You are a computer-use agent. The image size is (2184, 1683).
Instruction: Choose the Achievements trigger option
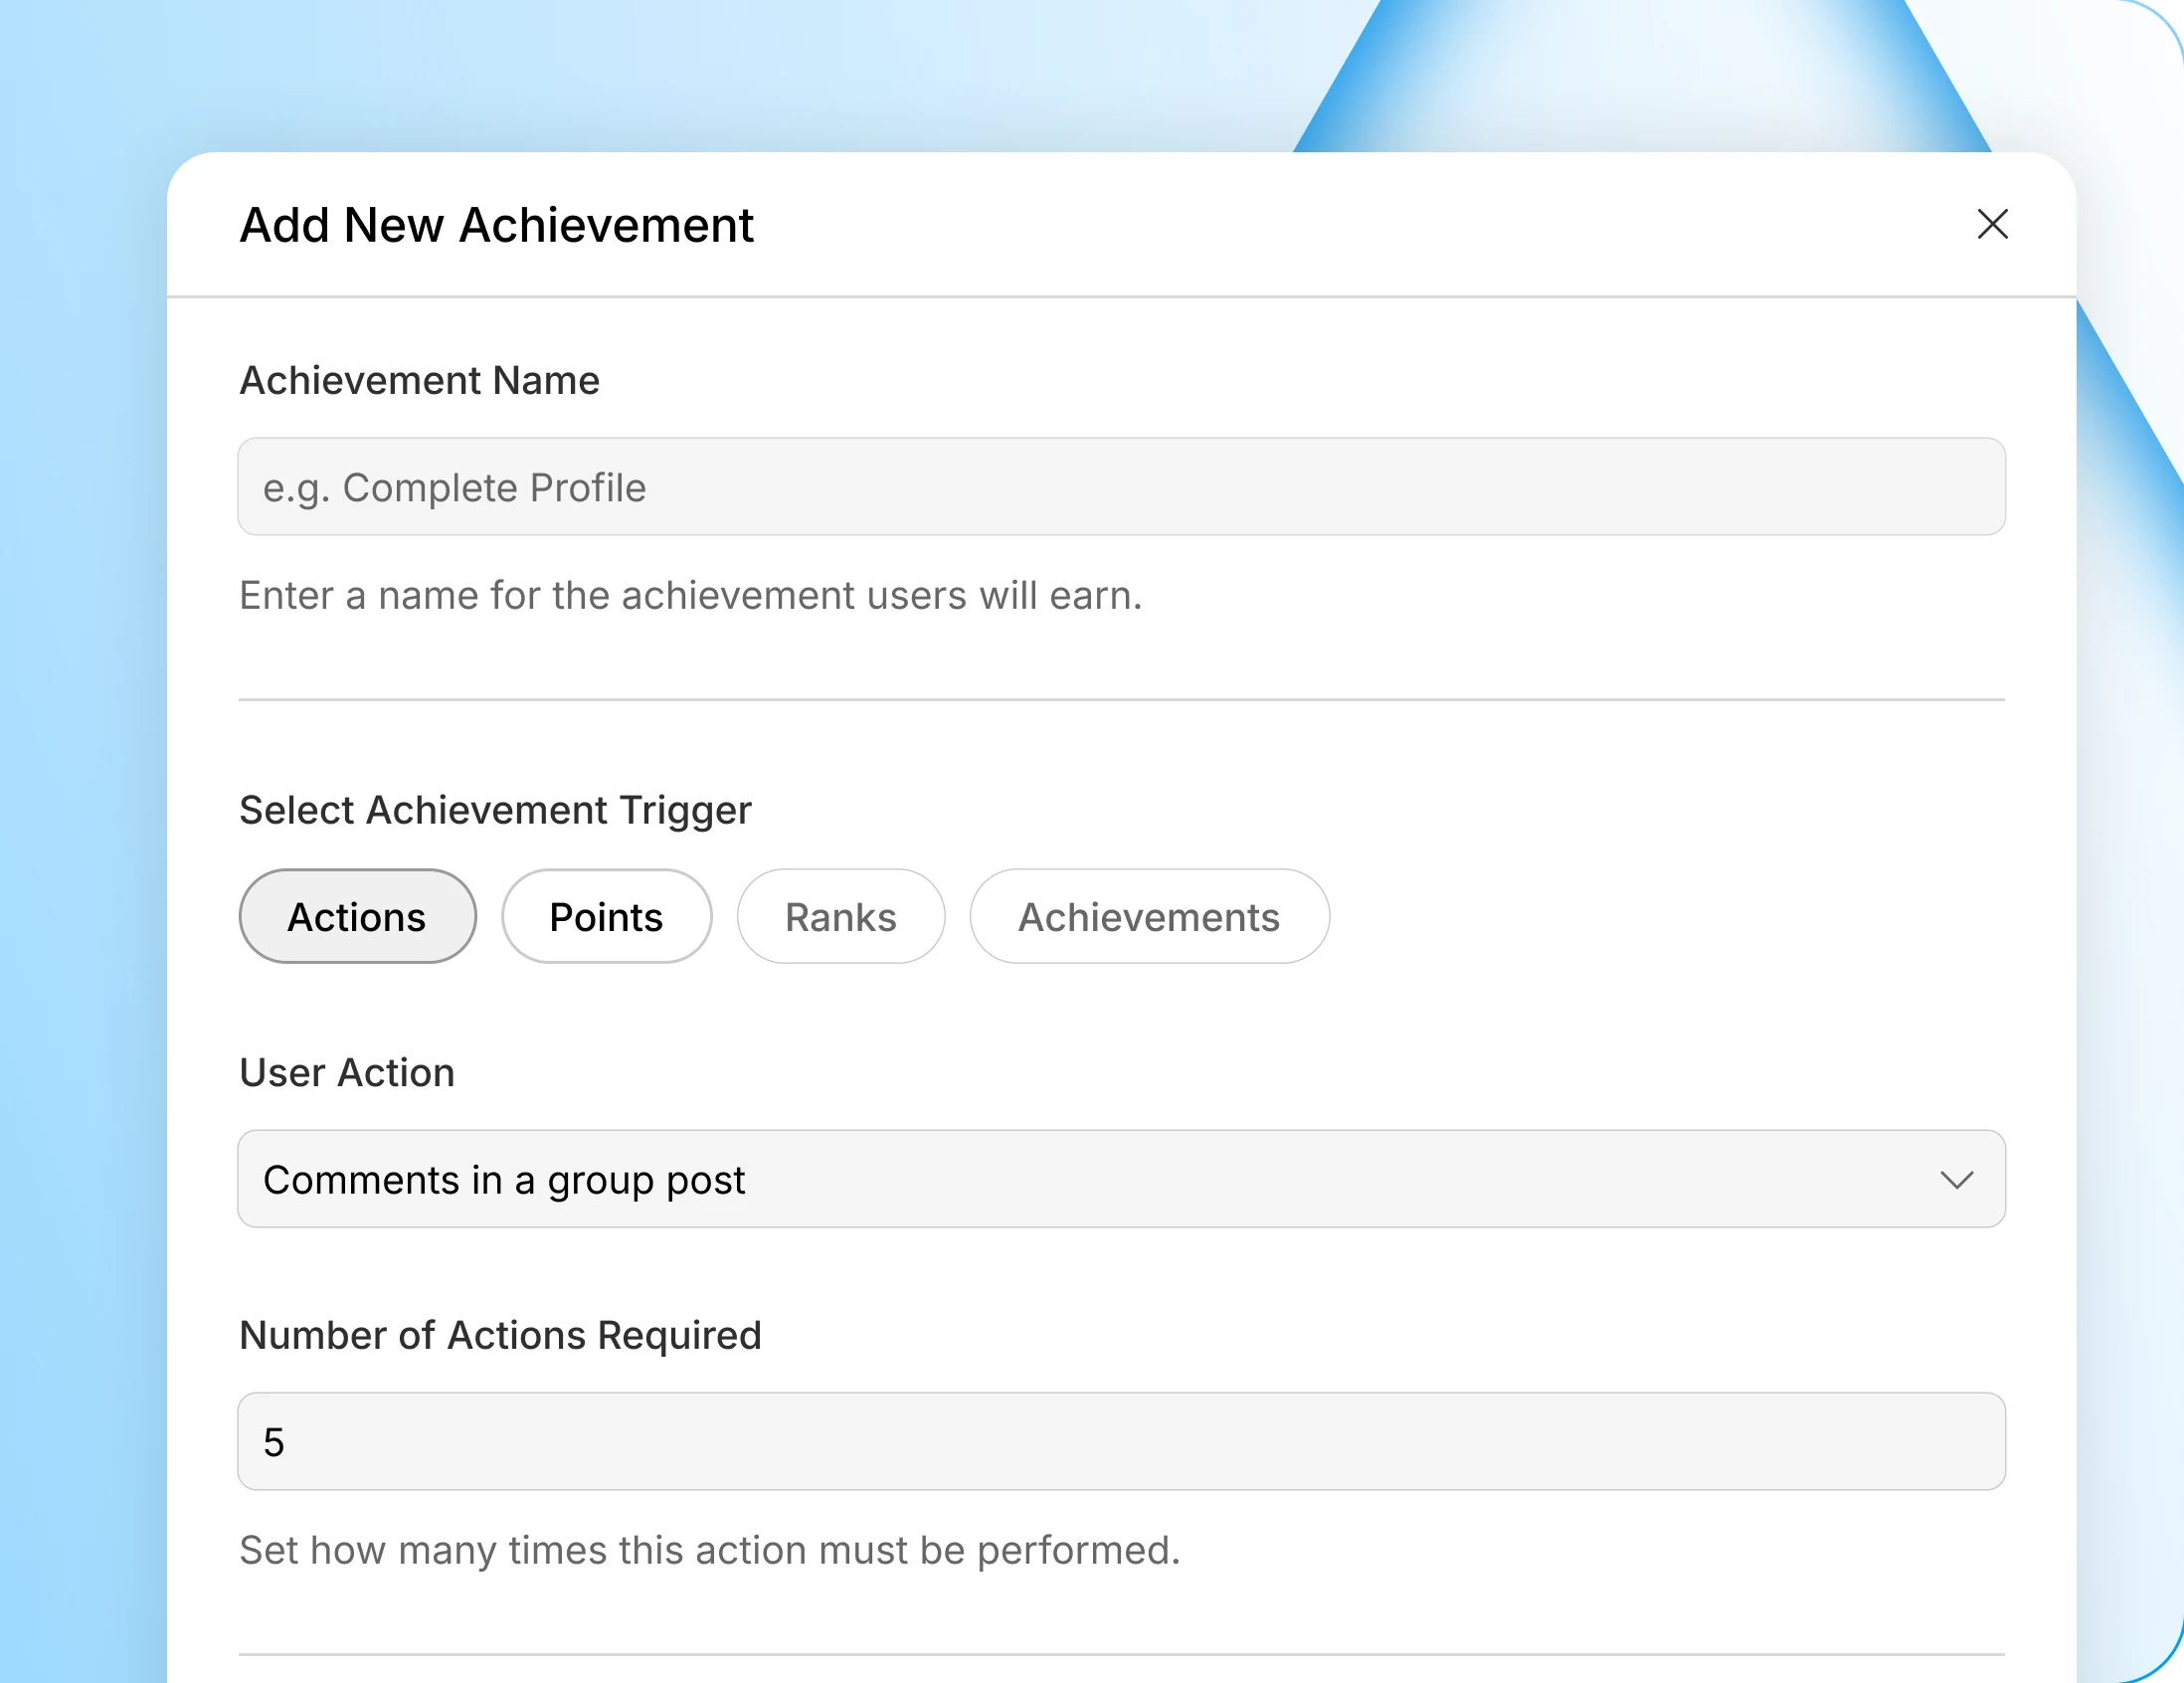1149,916
